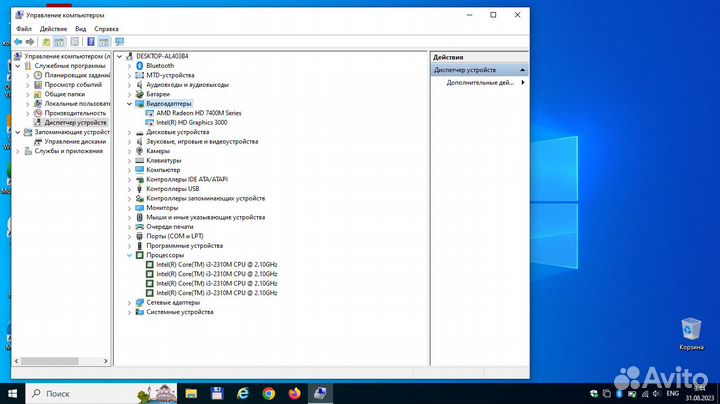Click the monitor scan hardware toolbar icon
720x404 pixels.
tap(119, 42)
